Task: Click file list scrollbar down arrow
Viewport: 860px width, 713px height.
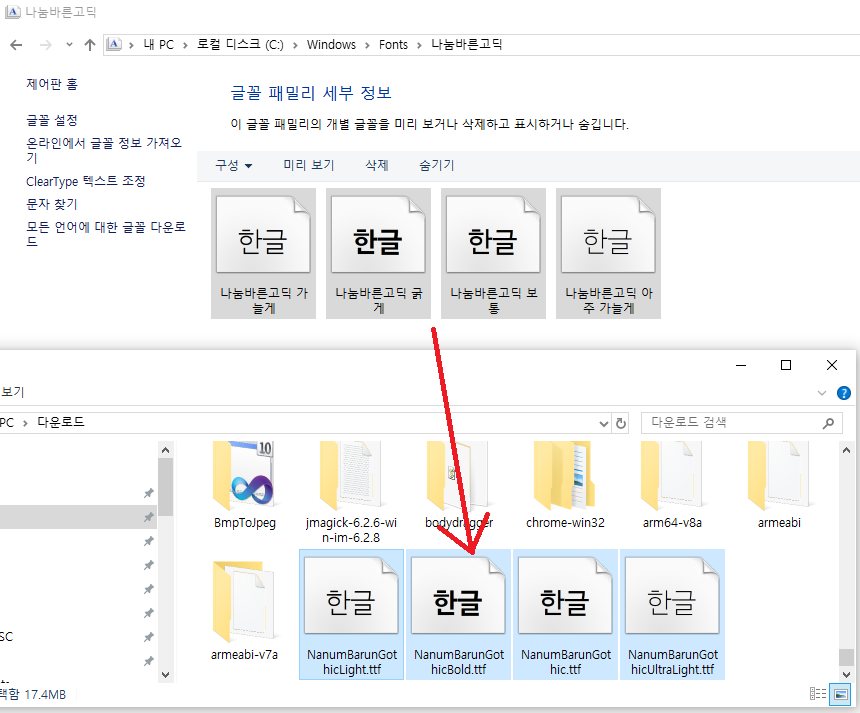Action: (x=846, y=675)
